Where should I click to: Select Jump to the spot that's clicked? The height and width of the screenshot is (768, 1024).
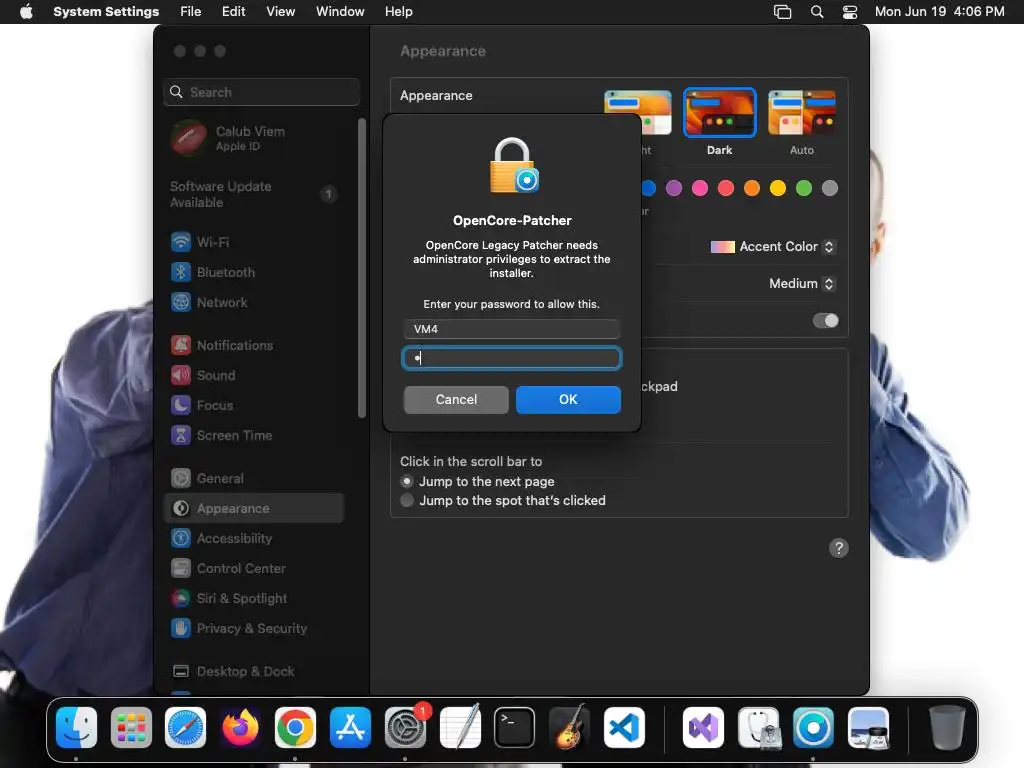point(407,500)
